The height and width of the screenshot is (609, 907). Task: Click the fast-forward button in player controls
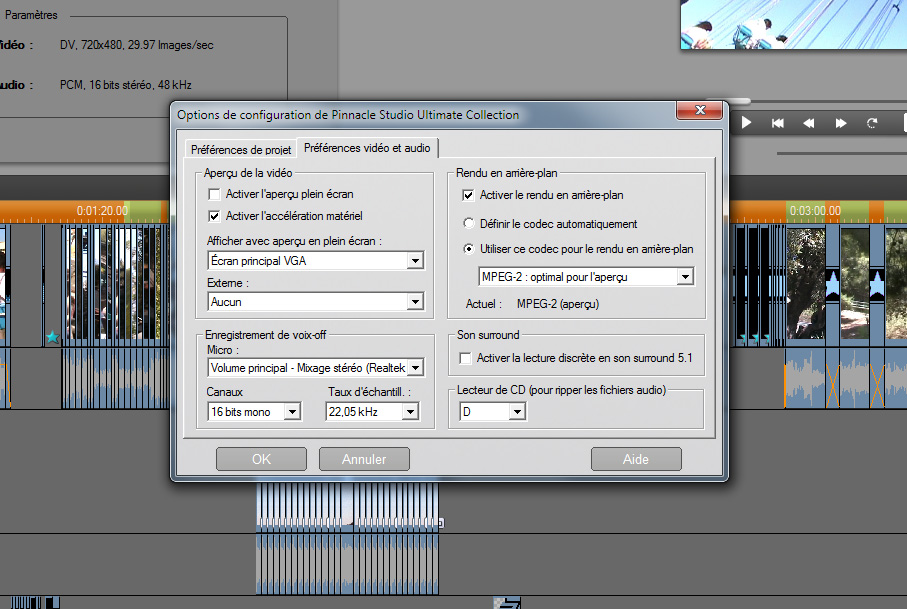(x=840, y=123)
